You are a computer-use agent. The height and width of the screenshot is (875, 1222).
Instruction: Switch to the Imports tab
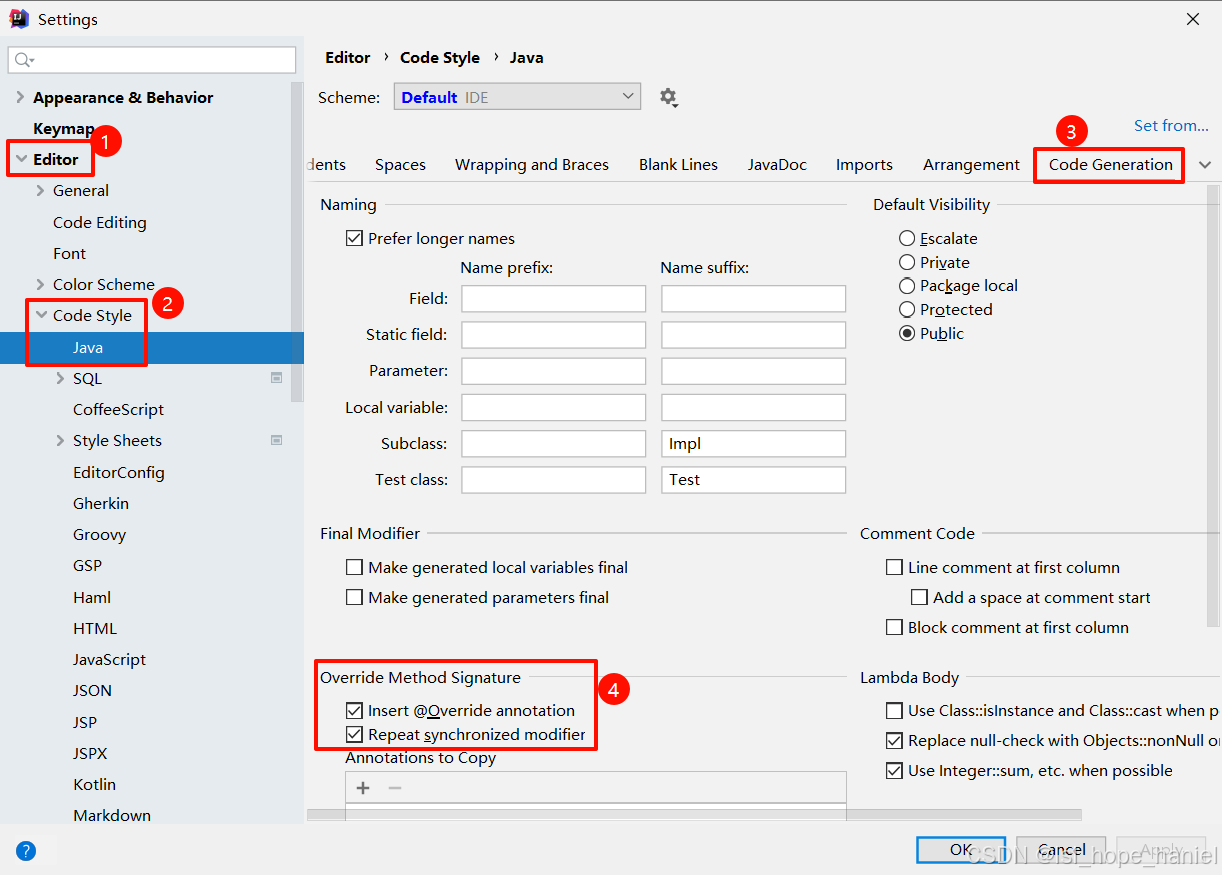(x=864, y=165)
